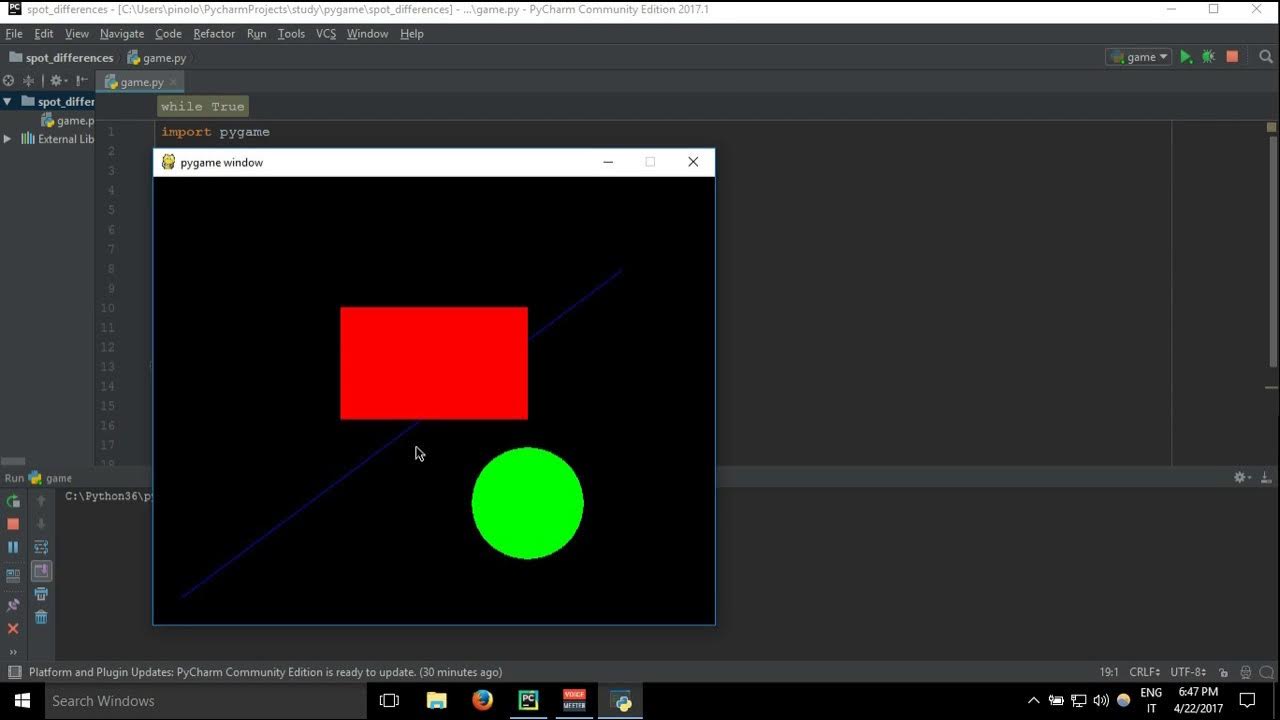This screenshot has width=1280, height=720.
Task: Click game.py breadcrumb in navigation bar
Action: [157, 58]
